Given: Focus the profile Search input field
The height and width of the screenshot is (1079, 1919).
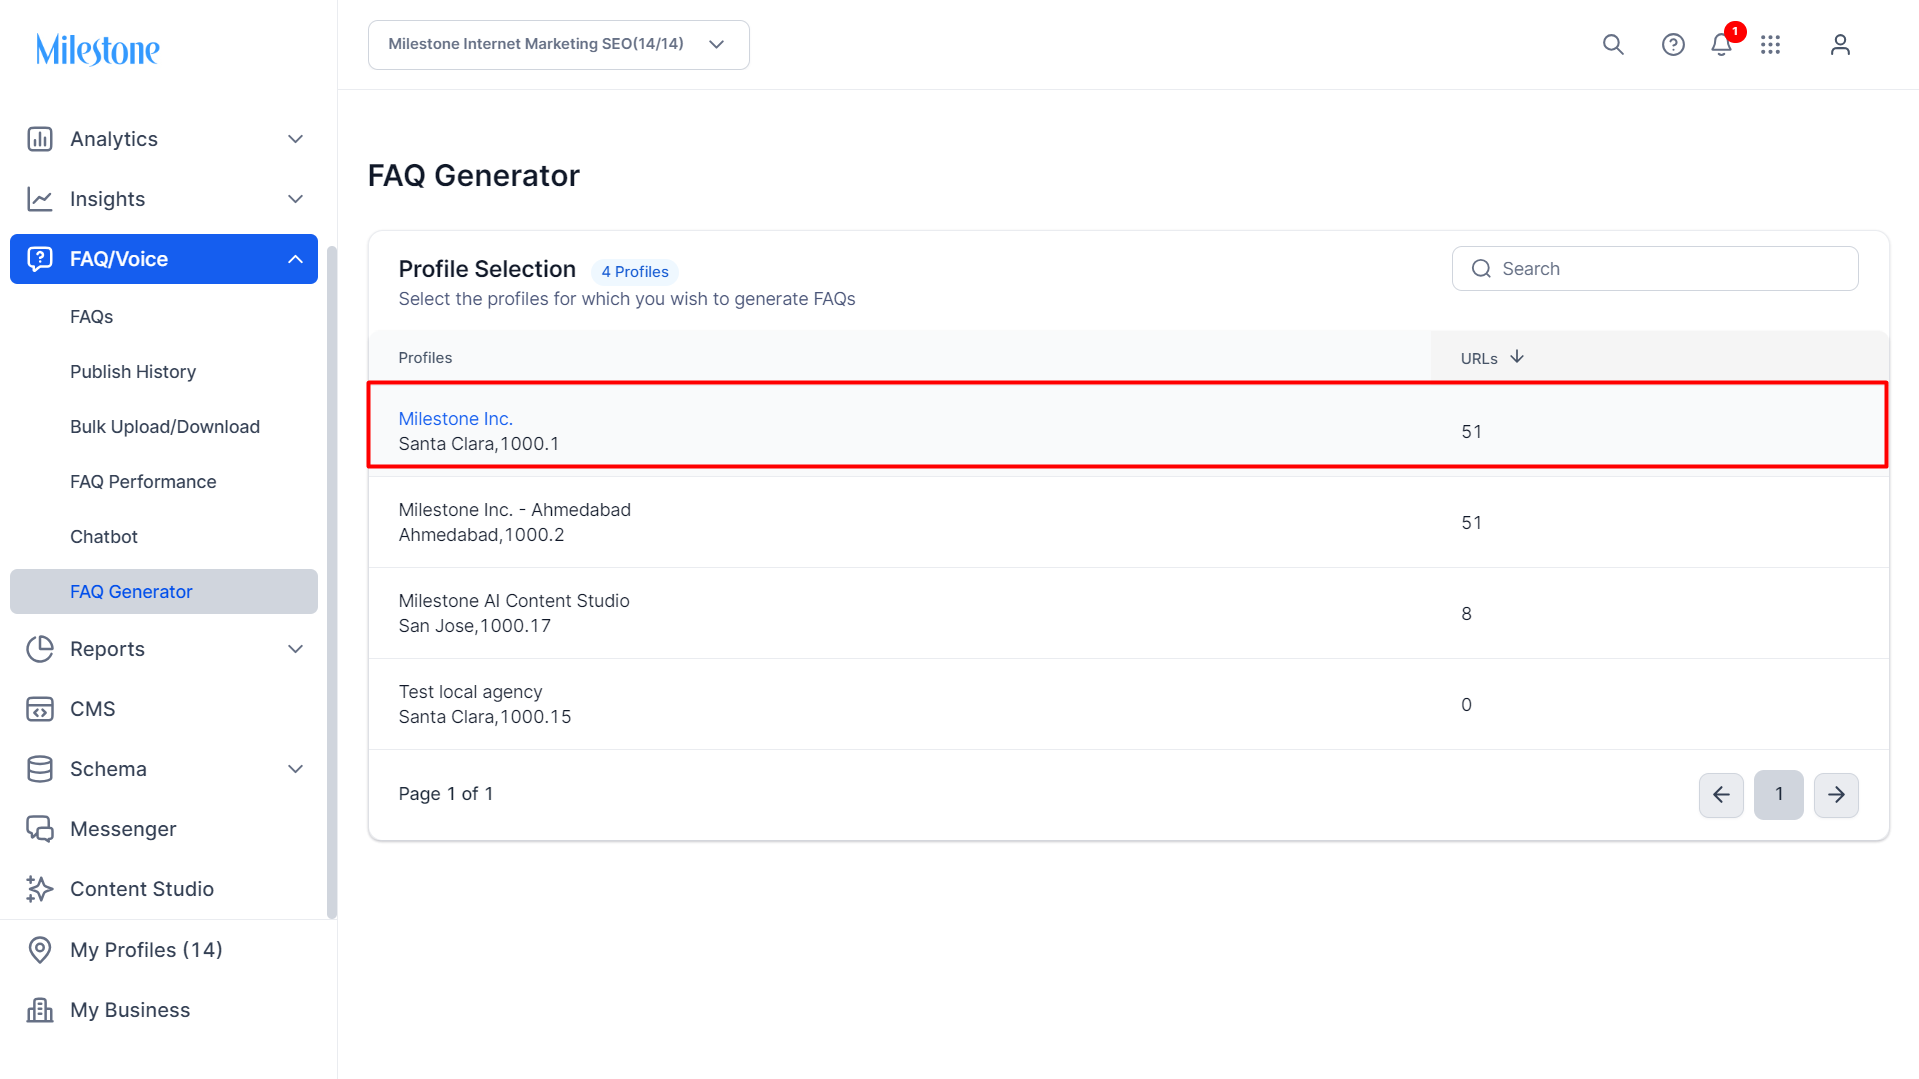Looking at the screenshot, I should click(1655, 269).
